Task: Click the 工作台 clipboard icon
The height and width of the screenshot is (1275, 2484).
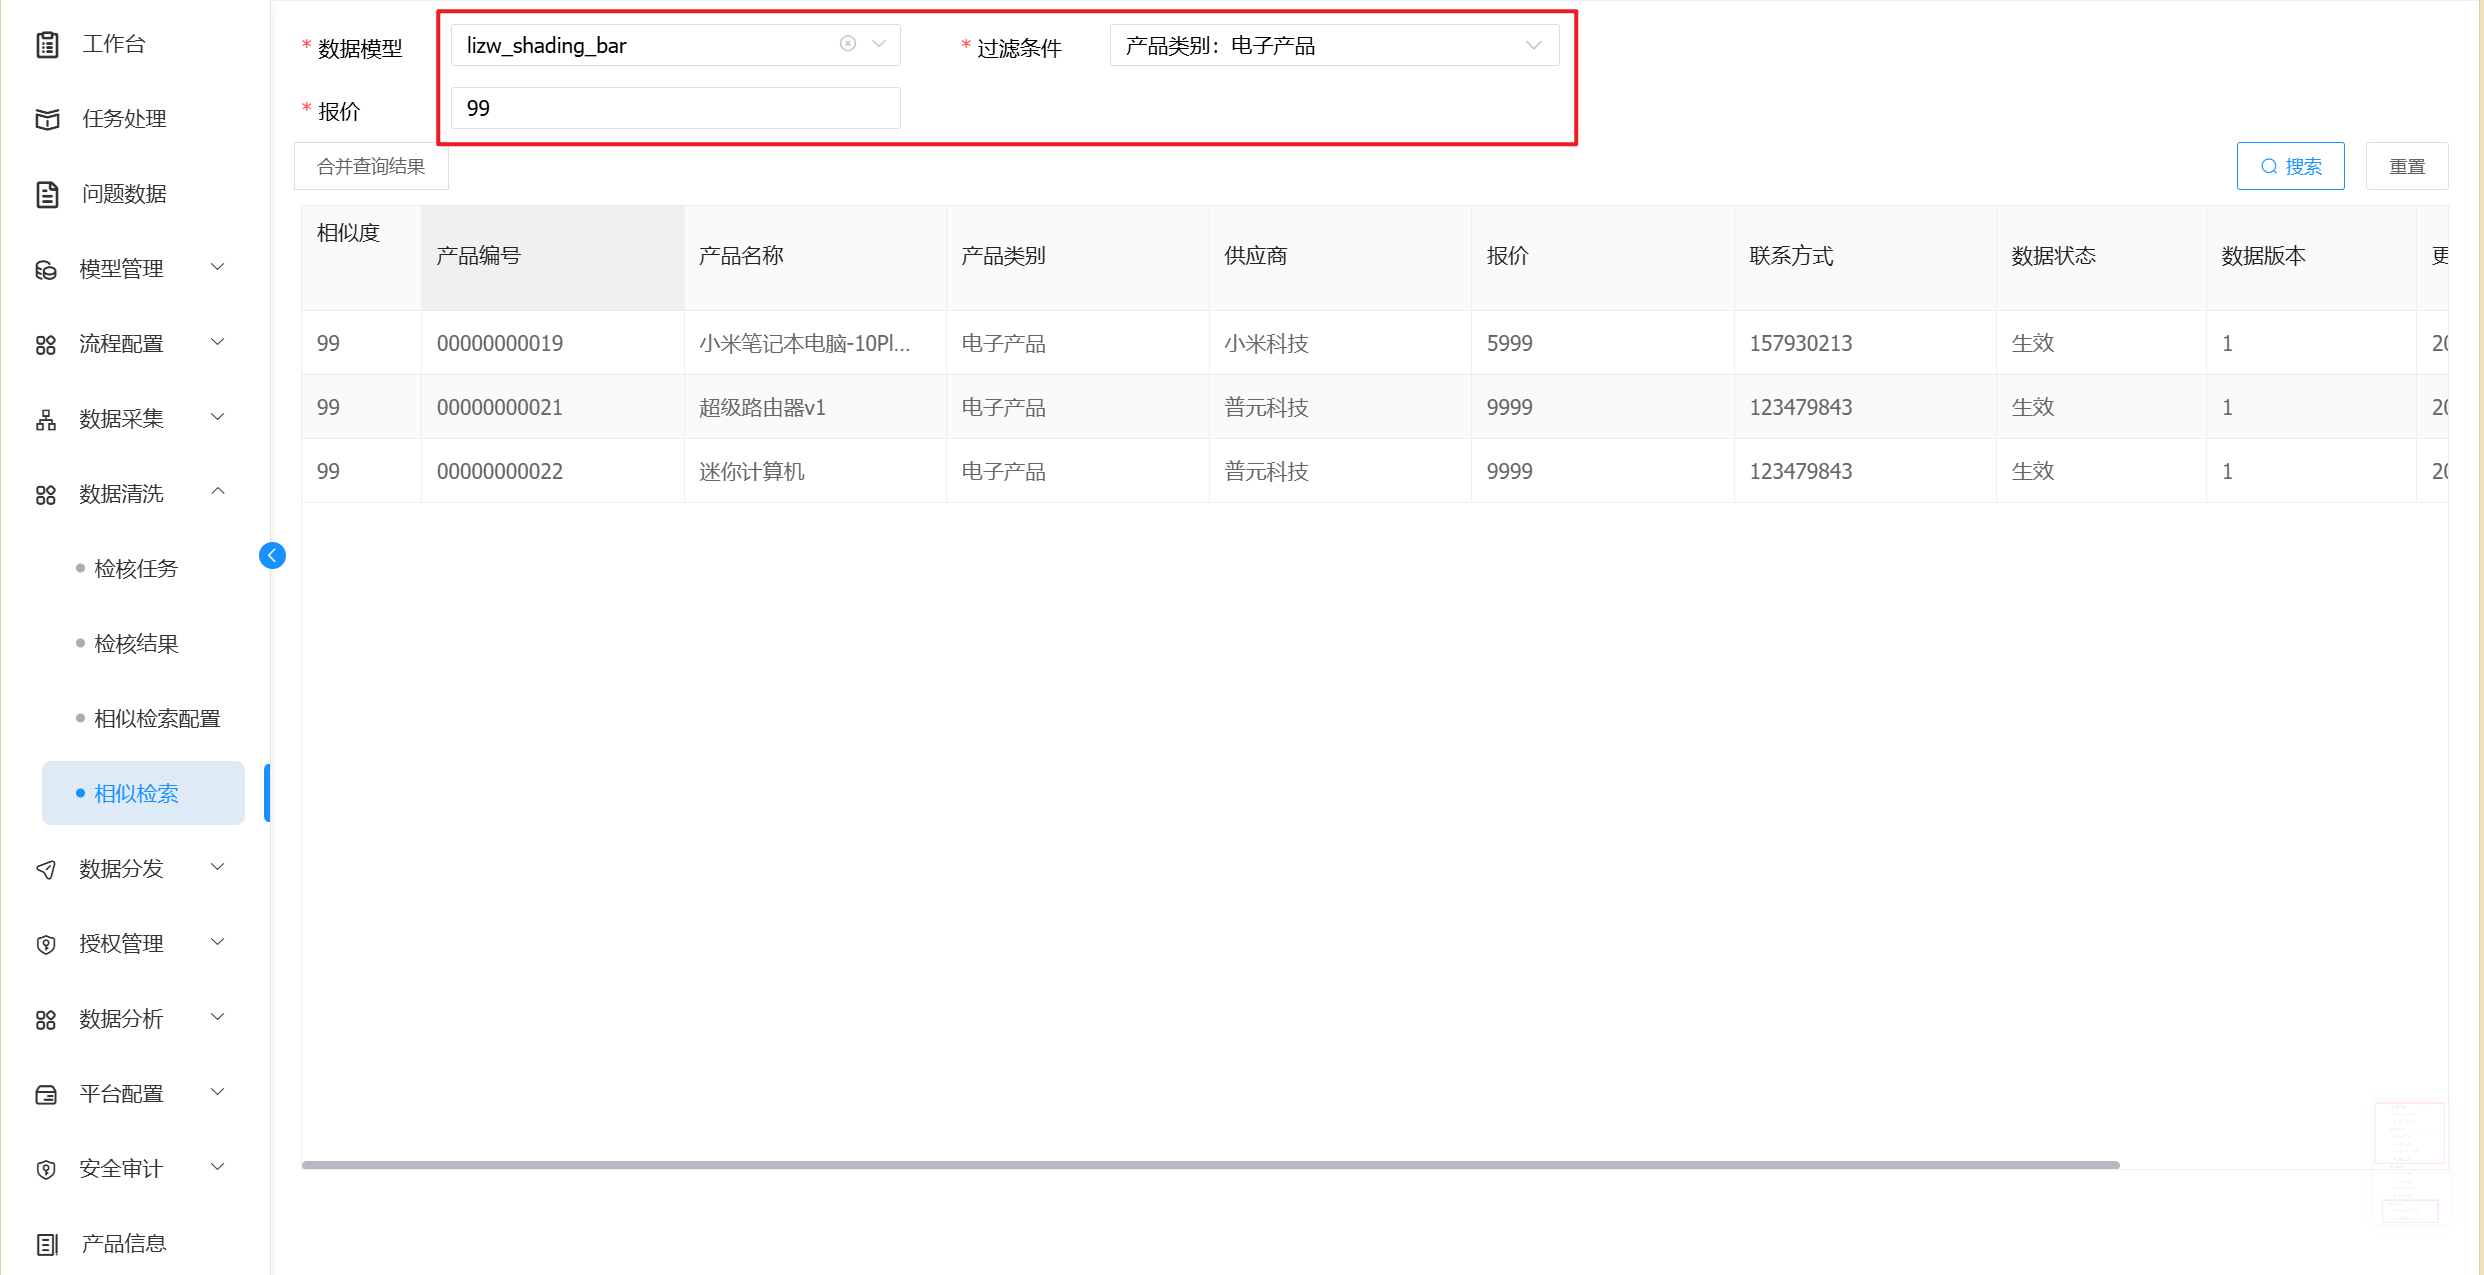Action: point(47,44)
